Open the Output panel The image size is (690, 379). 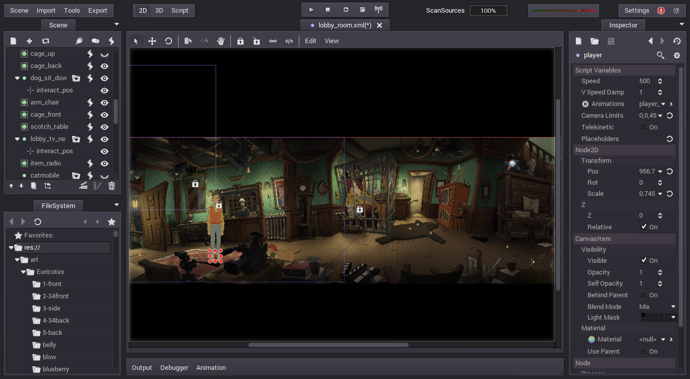click(142, 368)
